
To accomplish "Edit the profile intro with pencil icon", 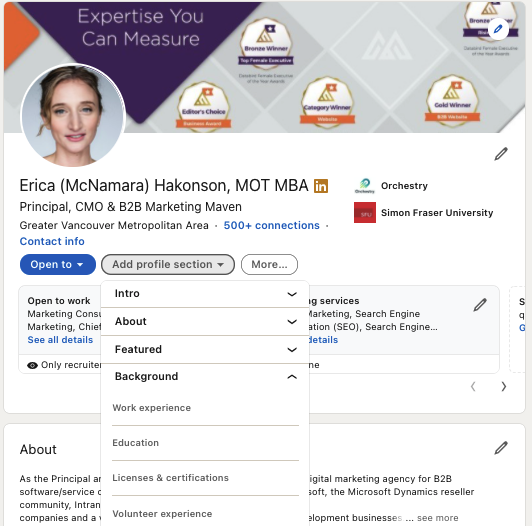I will pos(501,154).
